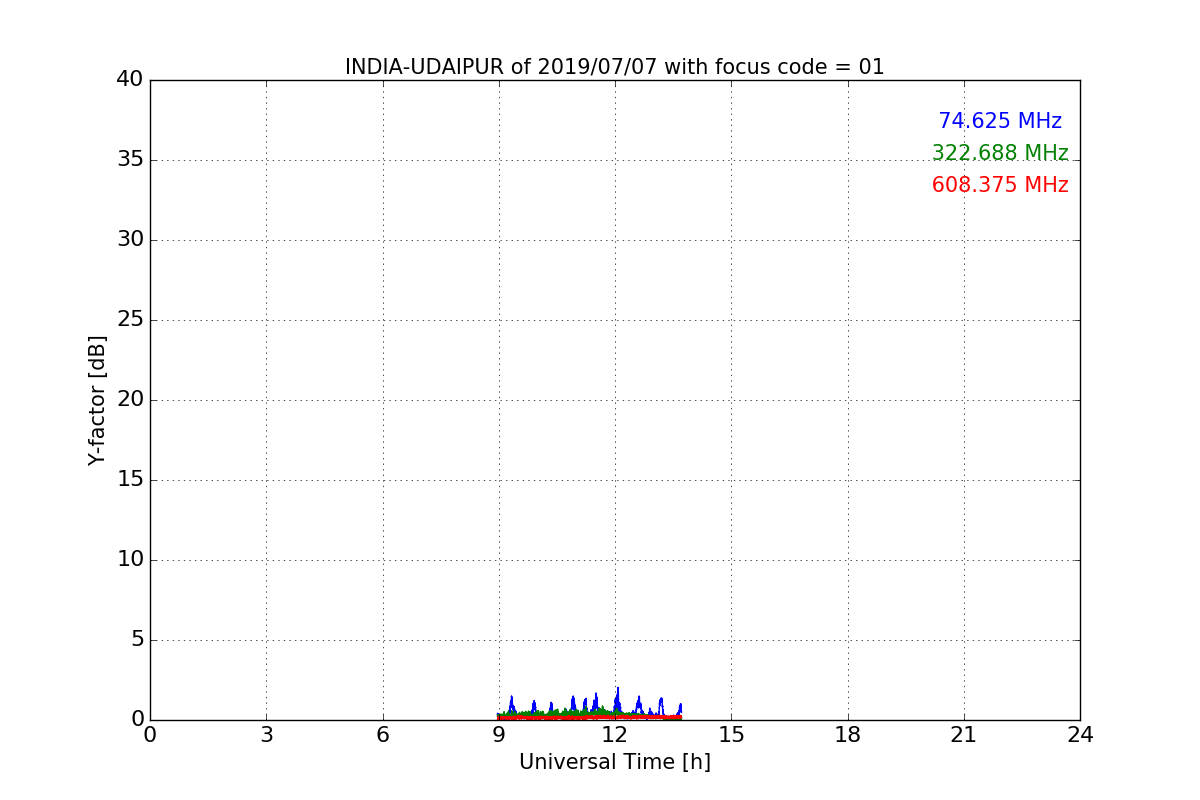Click the plot title INDIA-UDAIPUR of 2019/07/07
The image size is (1200, 800).
[x=615, y=67]
